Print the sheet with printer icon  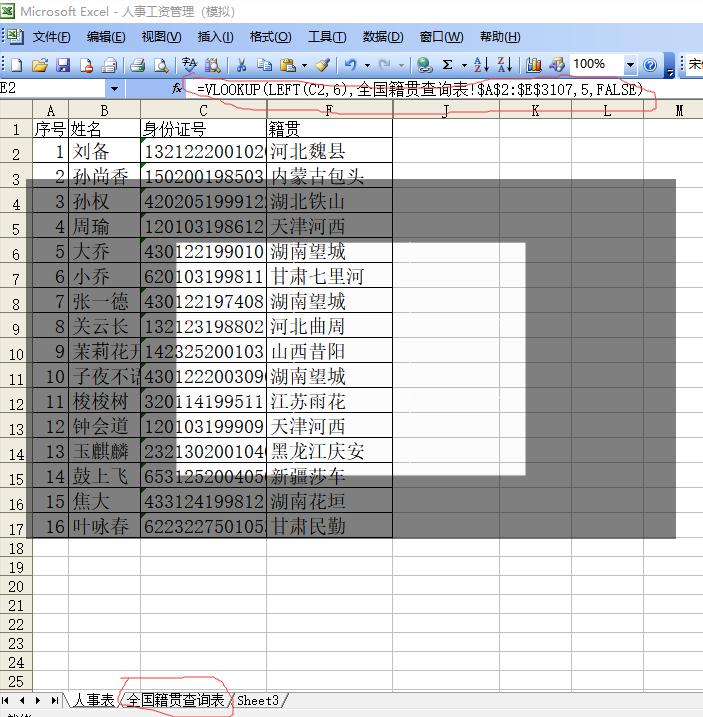[x=137, y=65]
